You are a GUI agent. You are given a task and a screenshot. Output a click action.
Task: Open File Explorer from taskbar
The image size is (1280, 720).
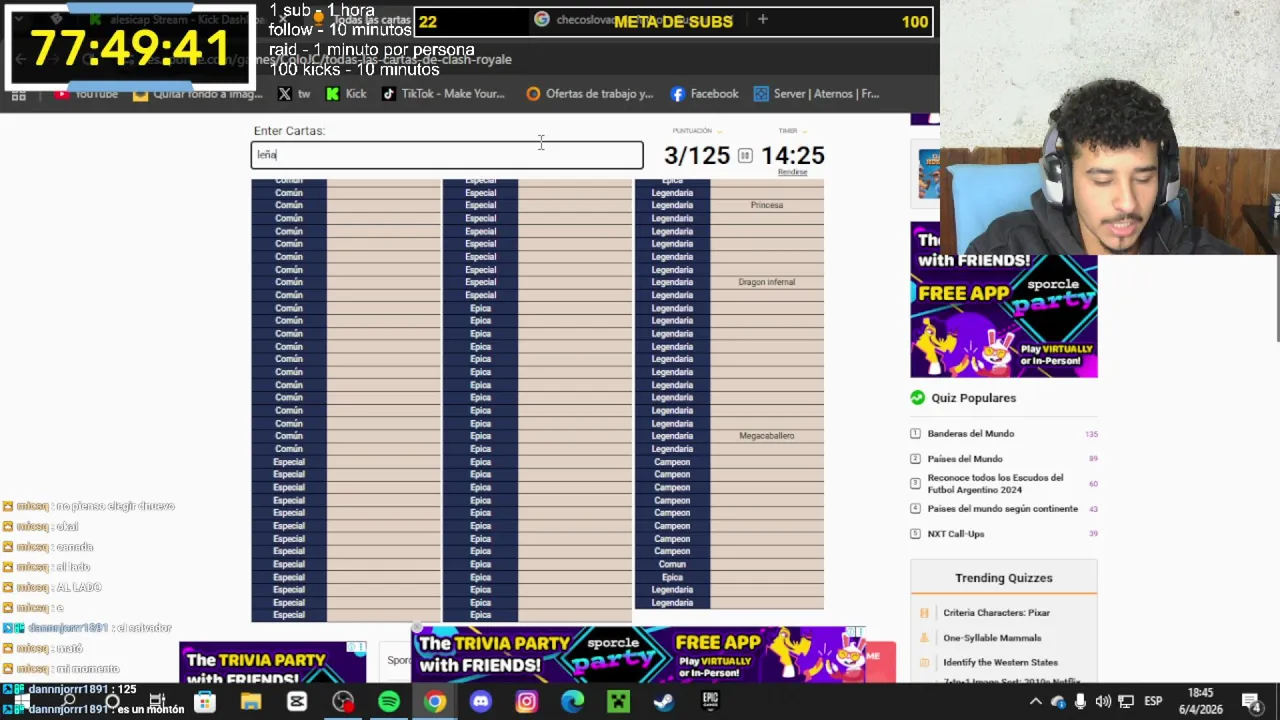250,702
